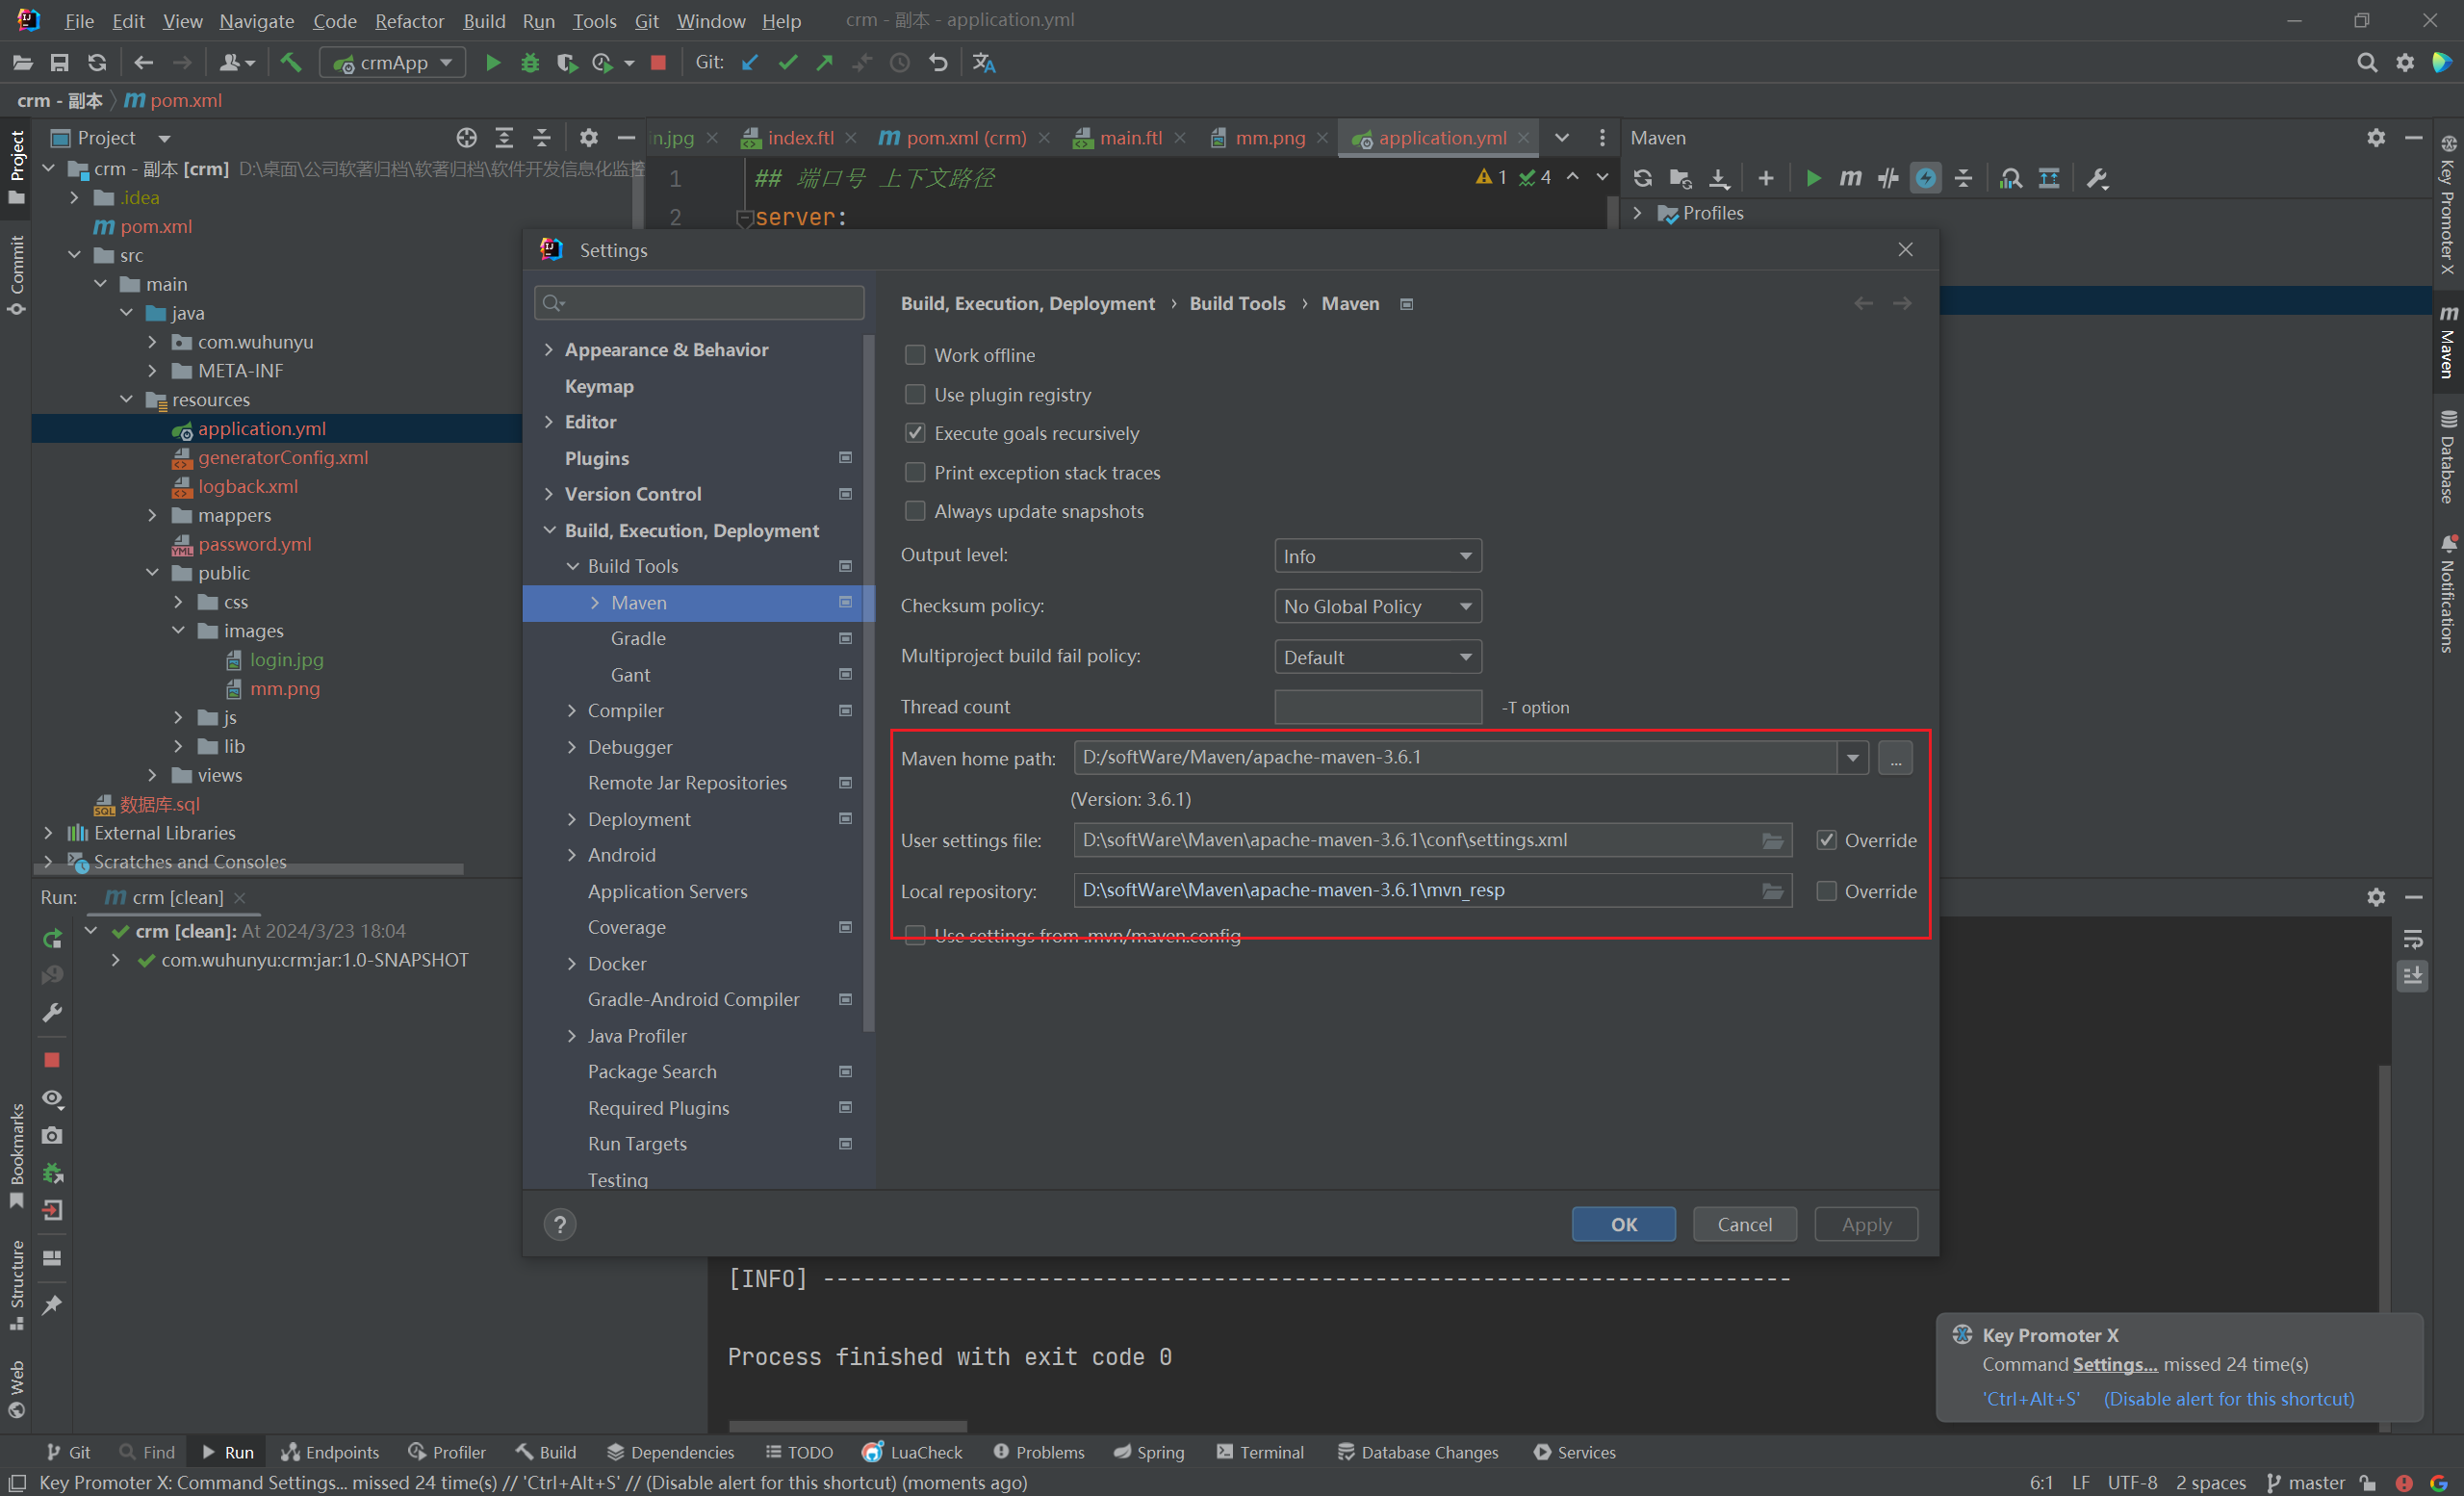Viewport: 2464px width, 1496px height.
Task: Click Cancel in Settings dialog
Action: [1744, 1225]
